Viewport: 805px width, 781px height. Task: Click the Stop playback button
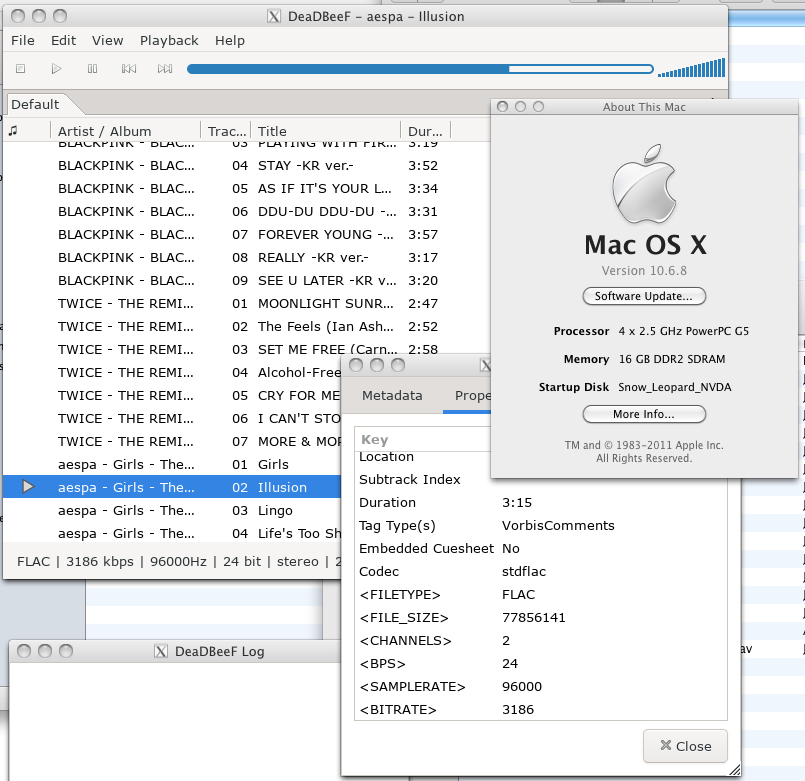click(20, 69)
